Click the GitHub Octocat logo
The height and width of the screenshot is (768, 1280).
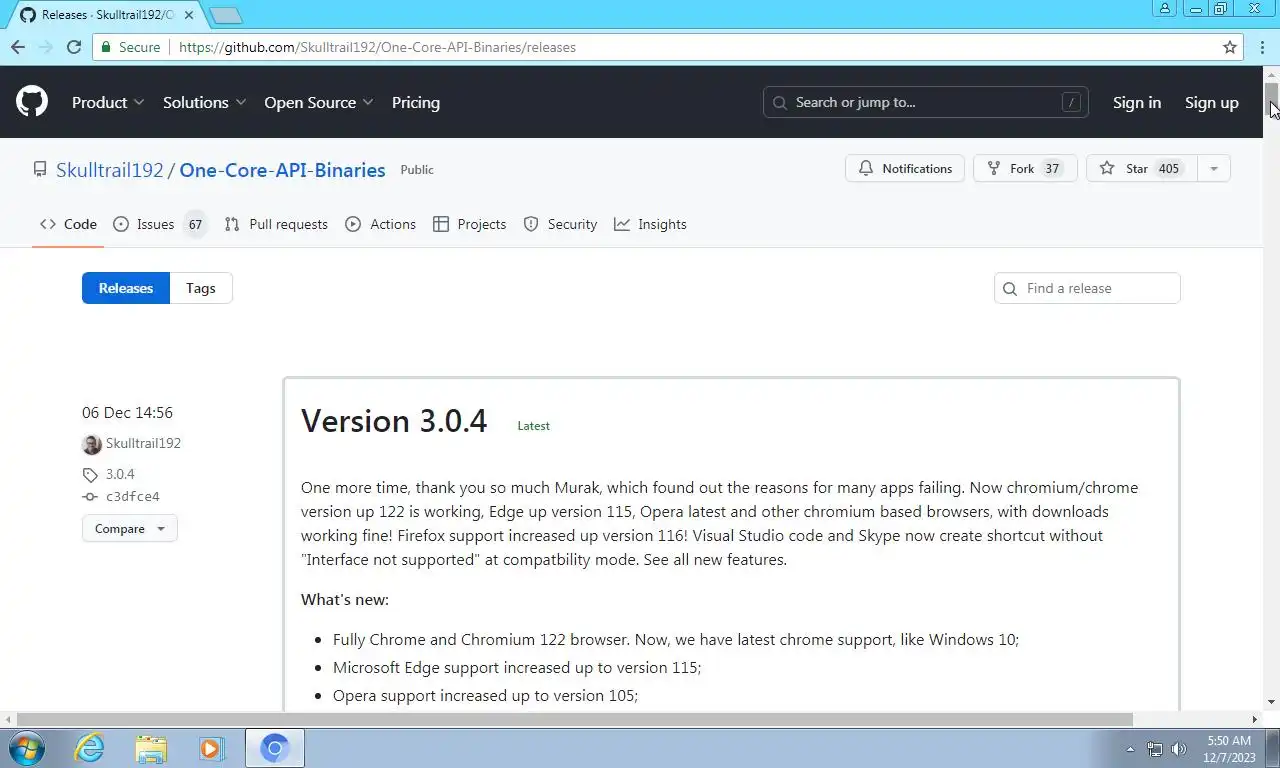[32, 102]
